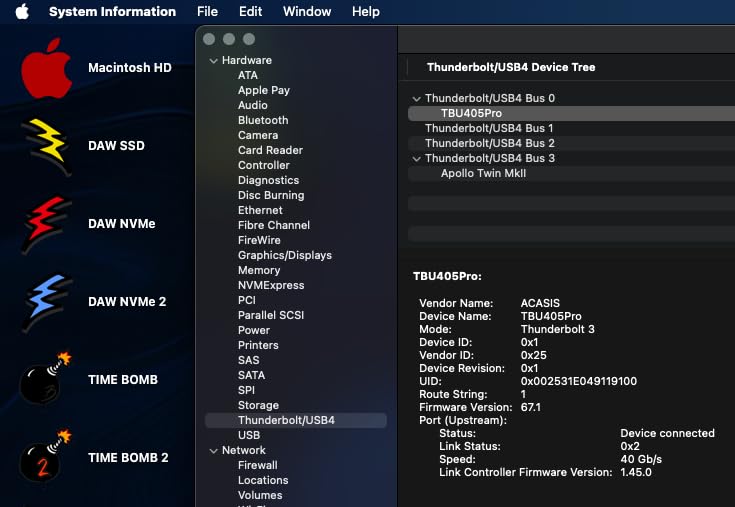Select Controller in the sidebar
Viewport: 735px width, 507px height.
(x=264, y=165)
